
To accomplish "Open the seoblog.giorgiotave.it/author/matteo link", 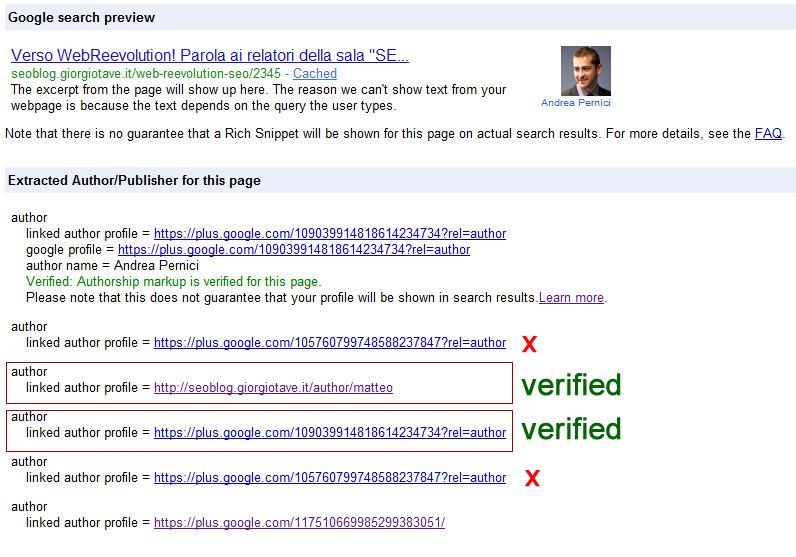I will [273, 388].
